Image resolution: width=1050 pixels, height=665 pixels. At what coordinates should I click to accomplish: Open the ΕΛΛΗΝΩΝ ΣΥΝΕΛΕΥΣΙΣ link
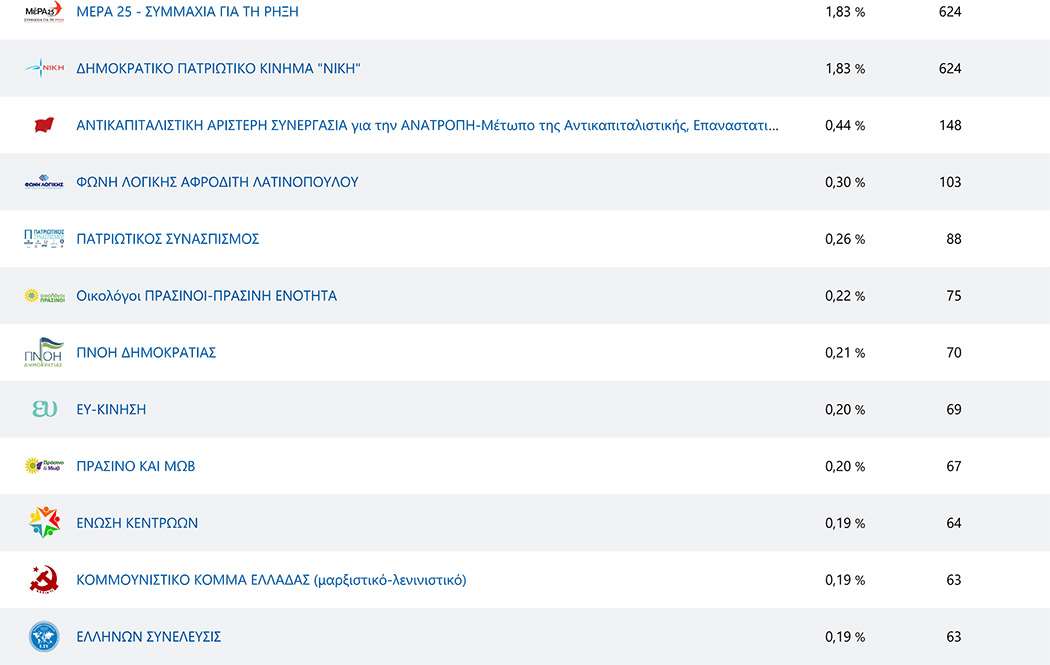coord(149,637)
